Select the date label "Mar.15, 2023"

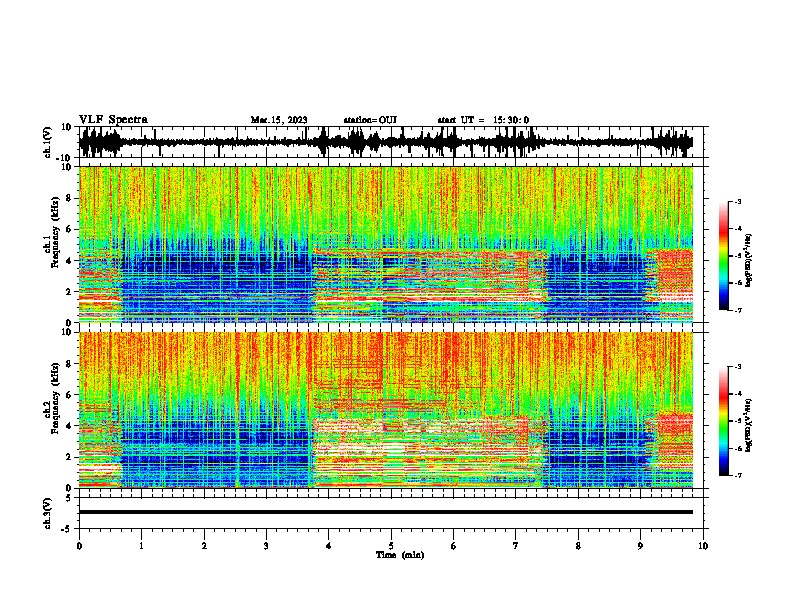279,120
